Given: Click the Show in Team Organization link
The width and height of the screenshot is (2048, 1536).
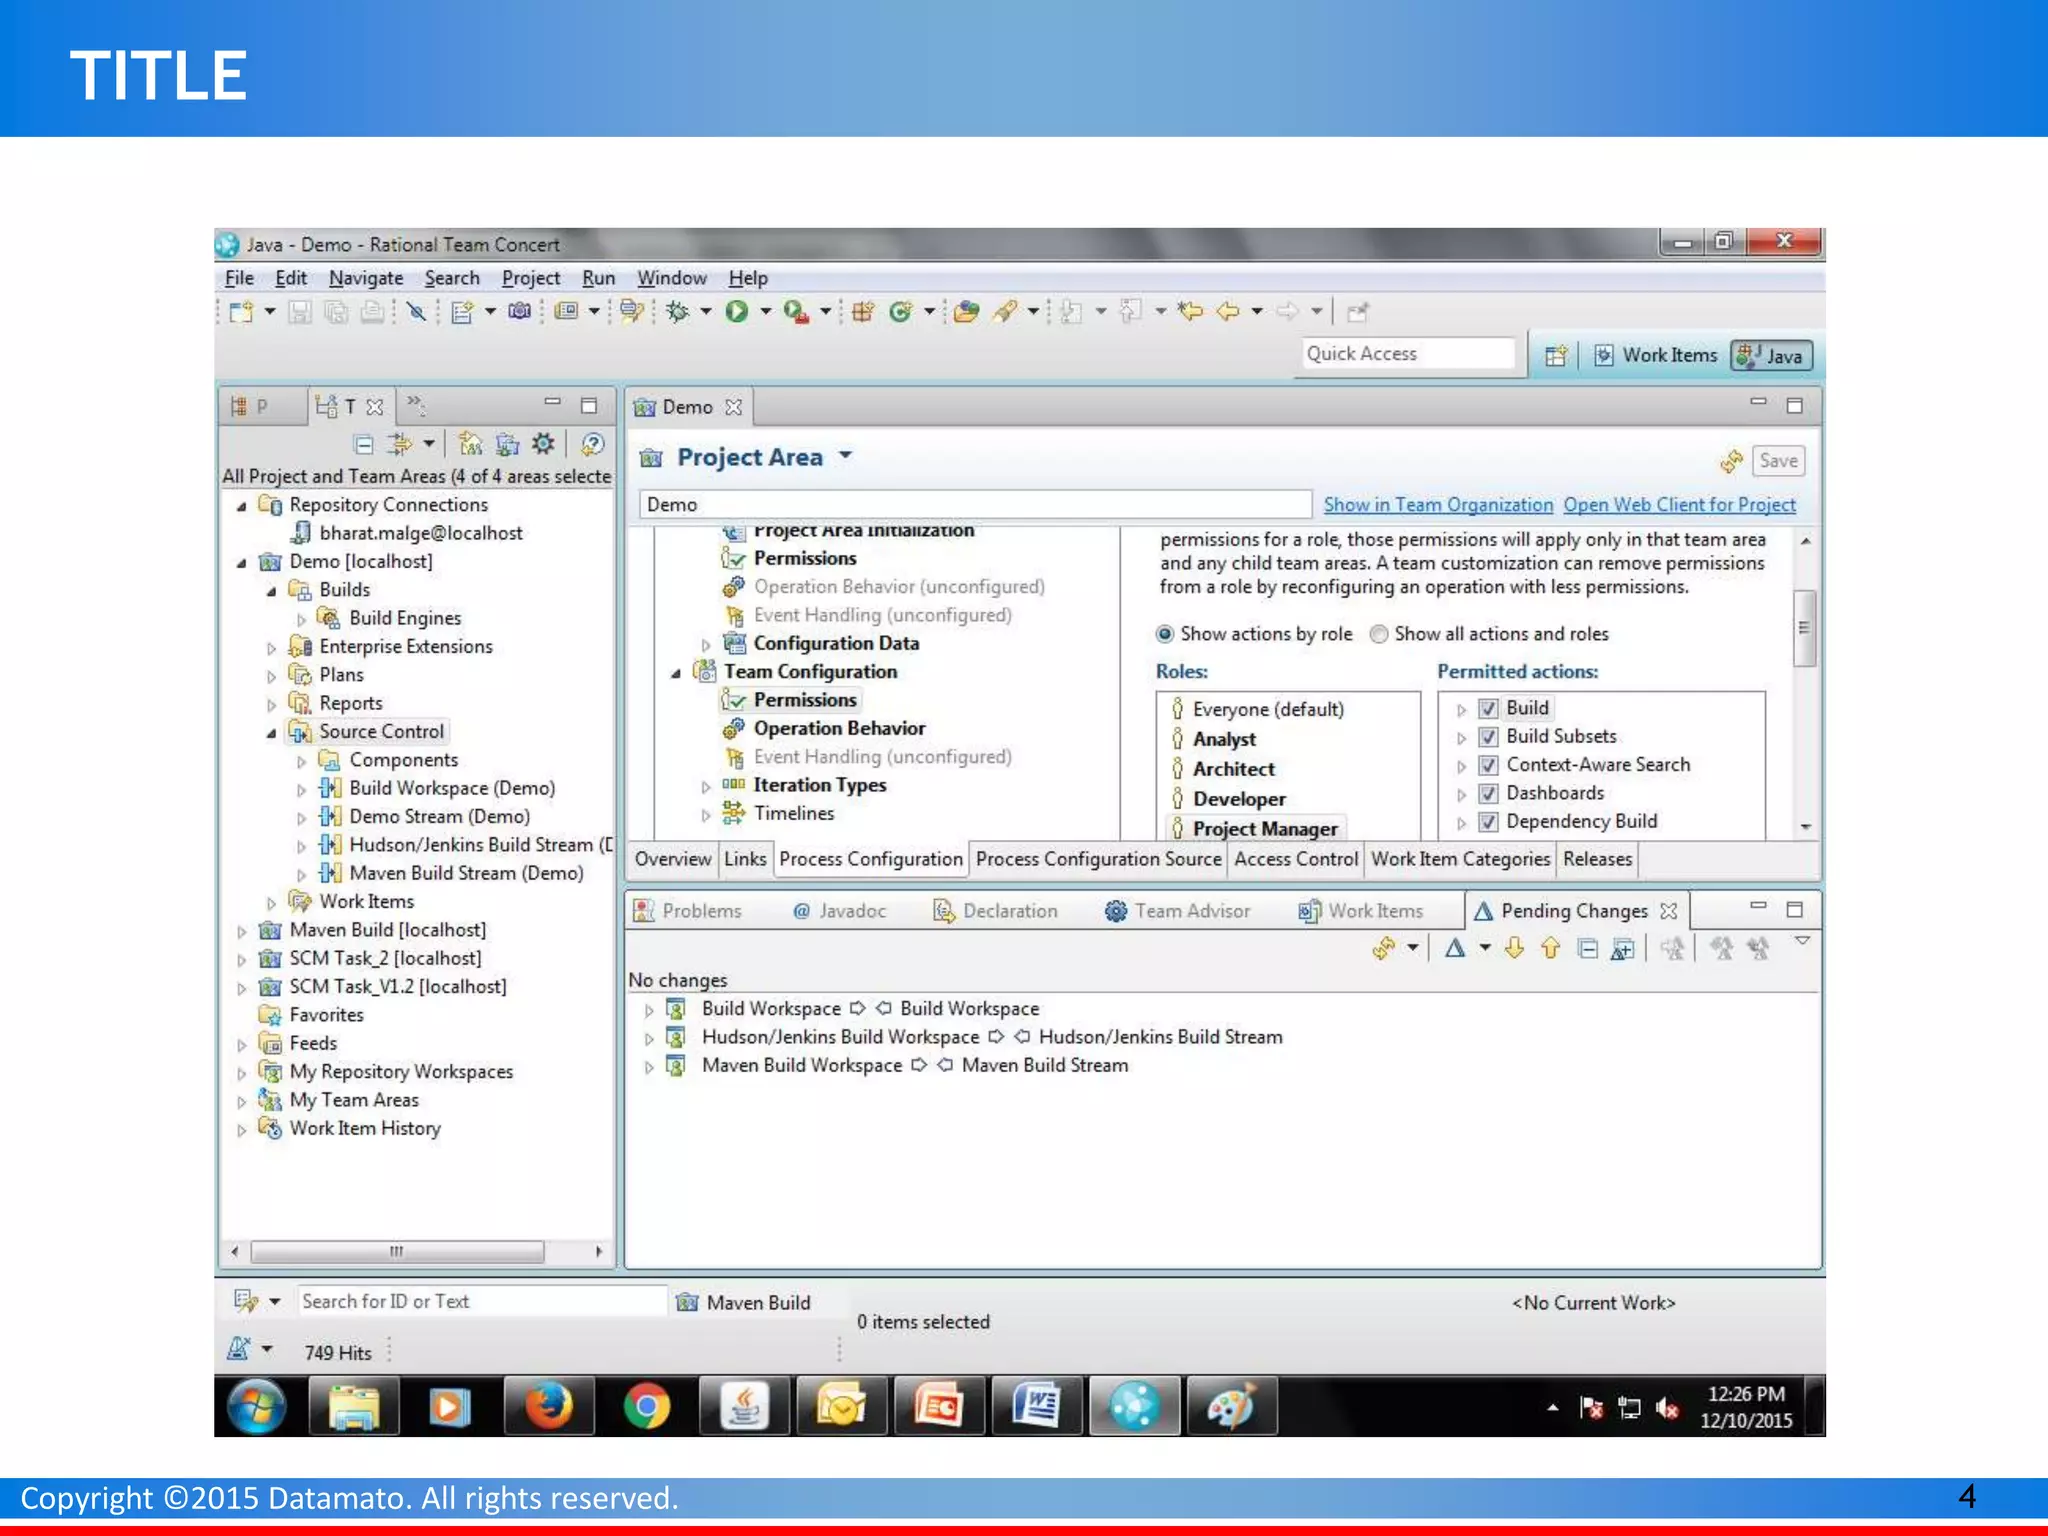Looking at the screenshot, I should coord(1437,505).
